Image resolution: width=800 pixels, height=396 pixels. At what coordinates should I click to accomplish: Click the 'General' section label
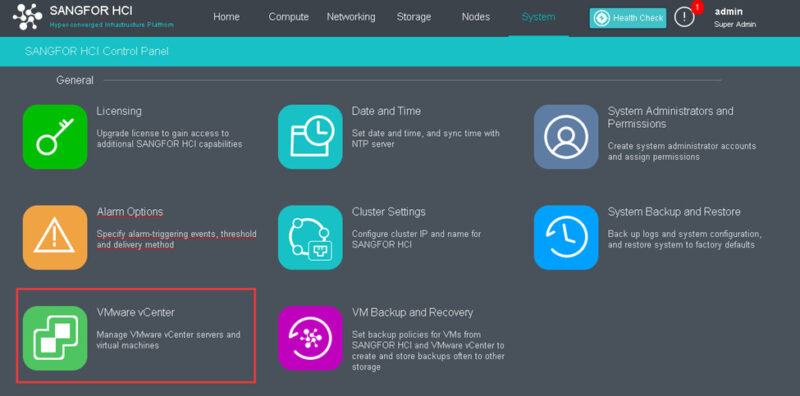coord(75,80)
